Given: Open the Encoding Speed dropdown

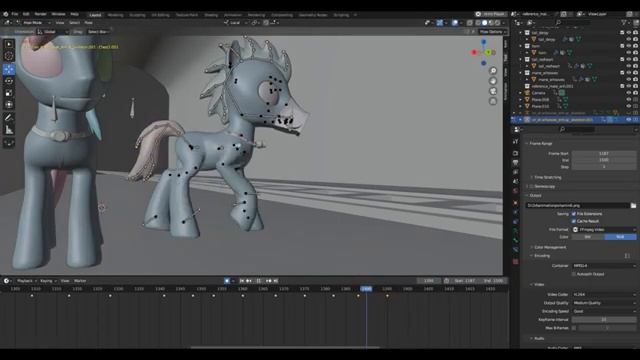Looking at the screenshot, I should (x=604, y=311).
